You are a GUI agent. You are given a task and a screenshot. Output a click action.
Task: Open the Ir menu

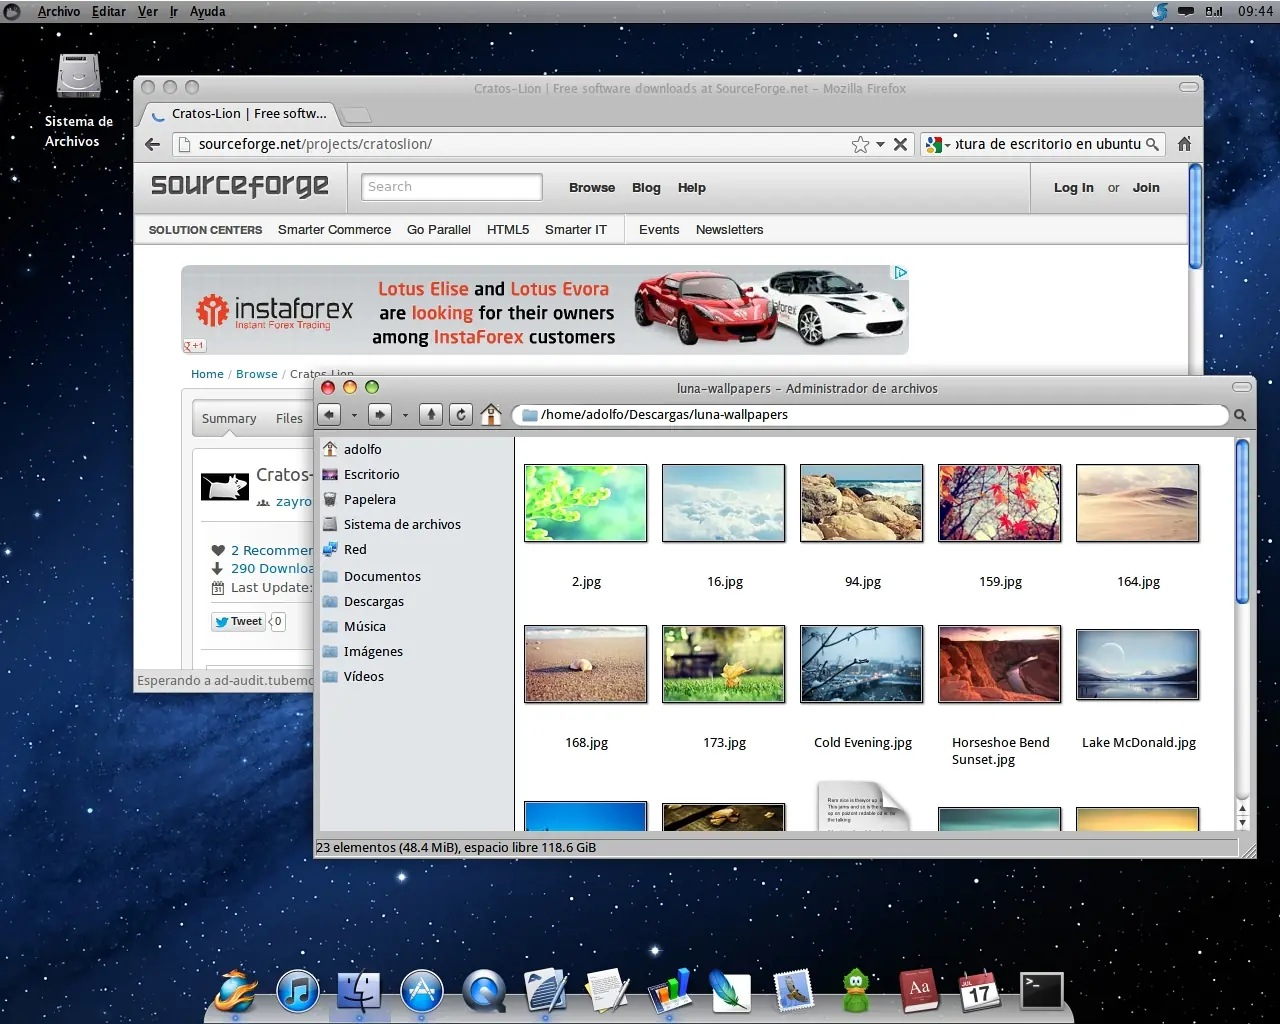click(174, 11)
